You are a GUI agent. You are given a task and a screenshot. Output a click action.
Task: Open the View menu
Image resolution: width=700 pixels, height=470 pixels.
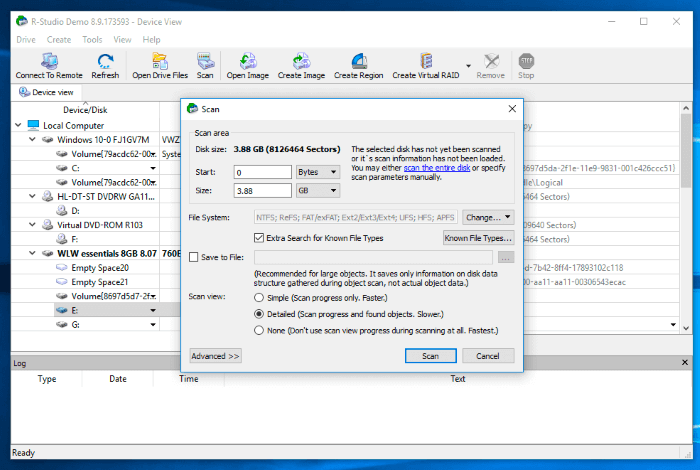[x=122, y=40]
